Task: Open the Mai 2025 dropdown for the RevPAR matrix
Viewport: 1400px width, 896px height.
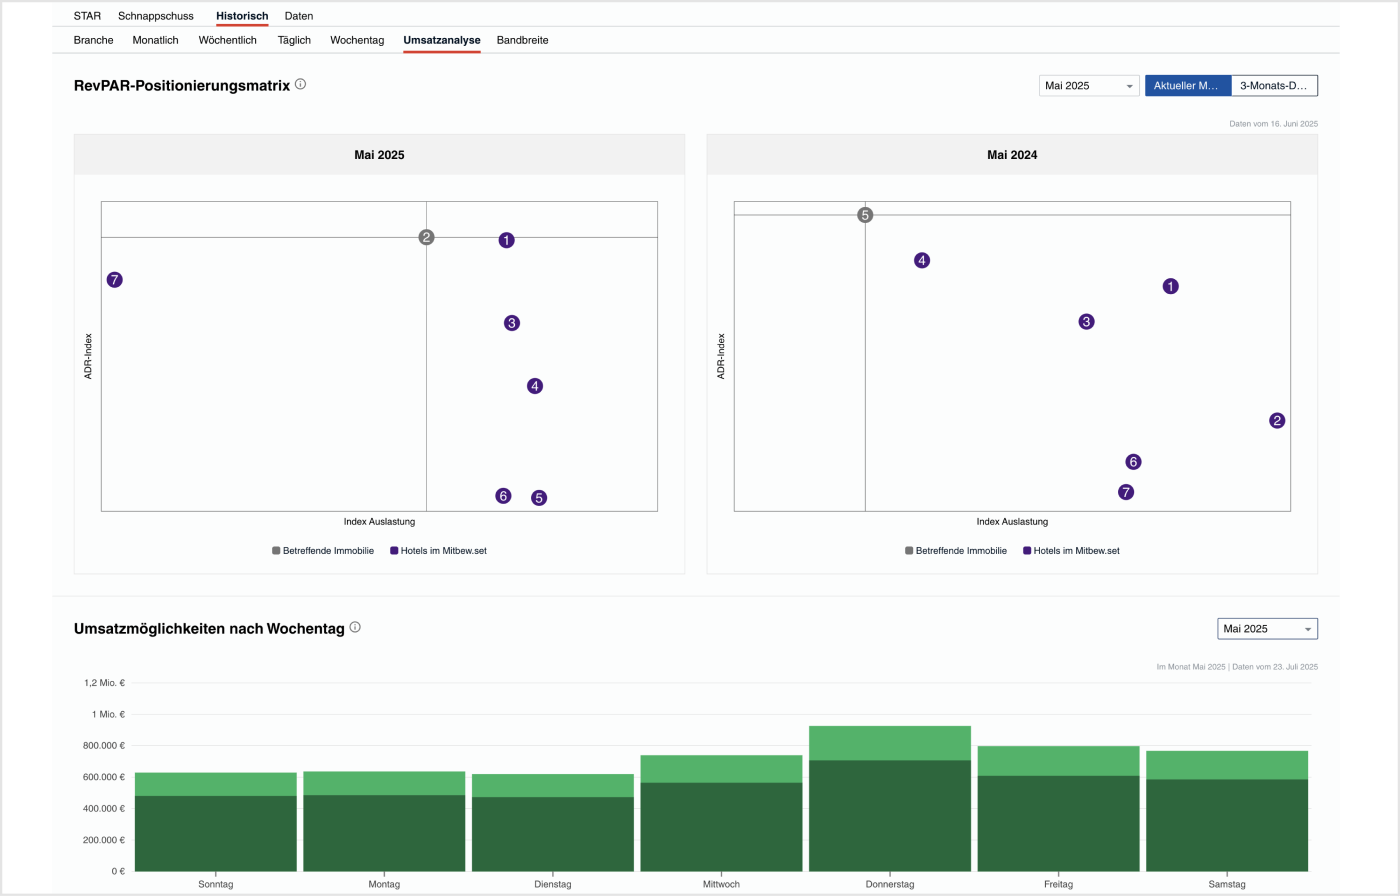Action: (1088, 86)
